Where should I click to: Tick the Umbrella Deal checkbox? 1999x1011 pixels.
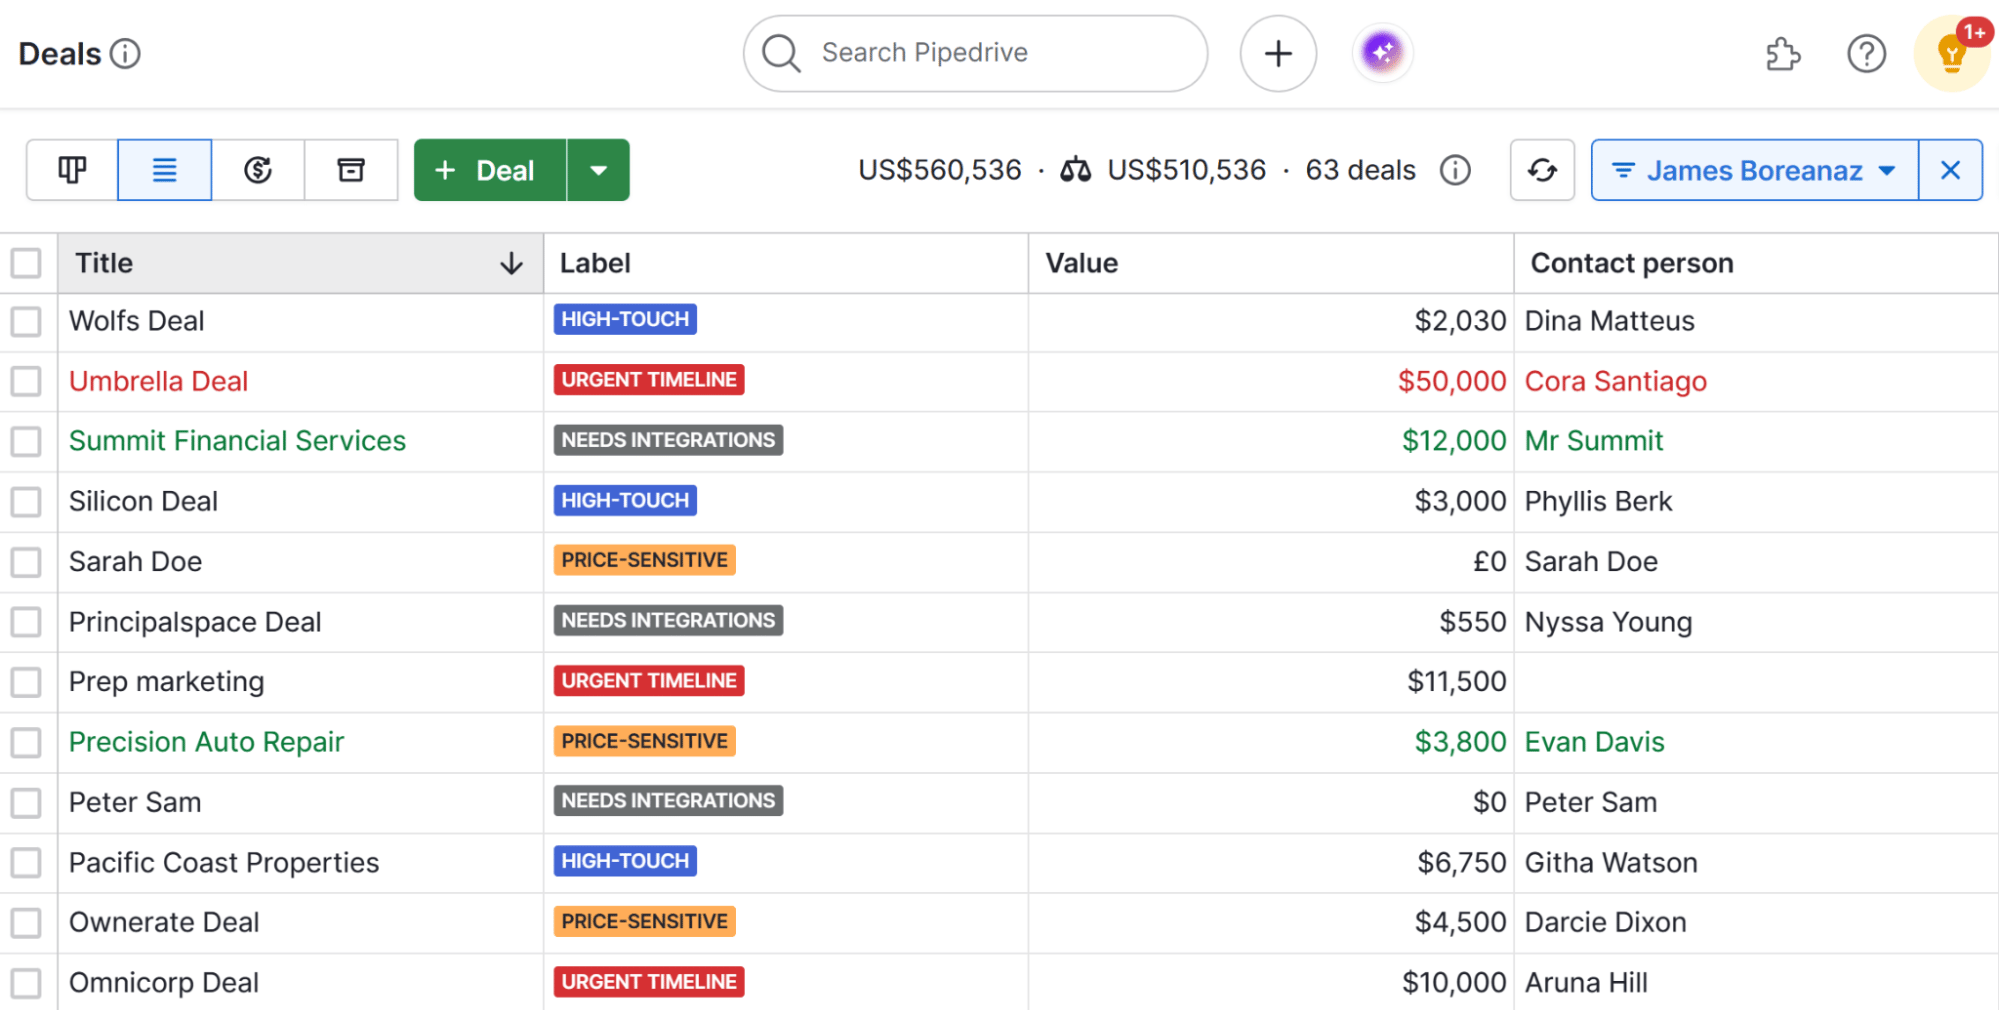click(26, 382)
